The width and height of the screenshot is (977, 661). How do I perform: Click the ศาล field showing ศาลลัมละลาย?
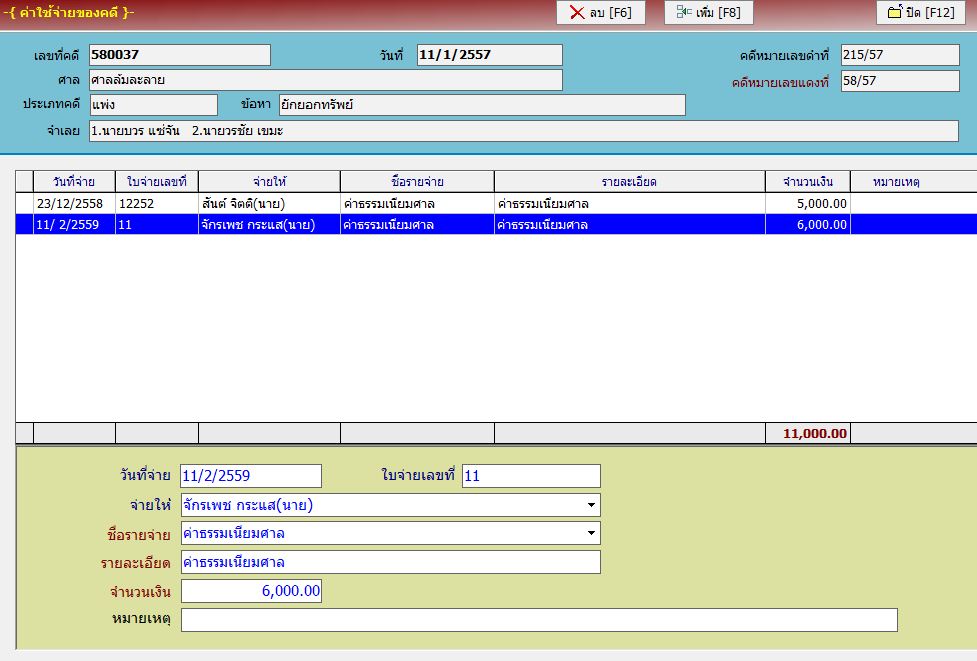(325, 80)
